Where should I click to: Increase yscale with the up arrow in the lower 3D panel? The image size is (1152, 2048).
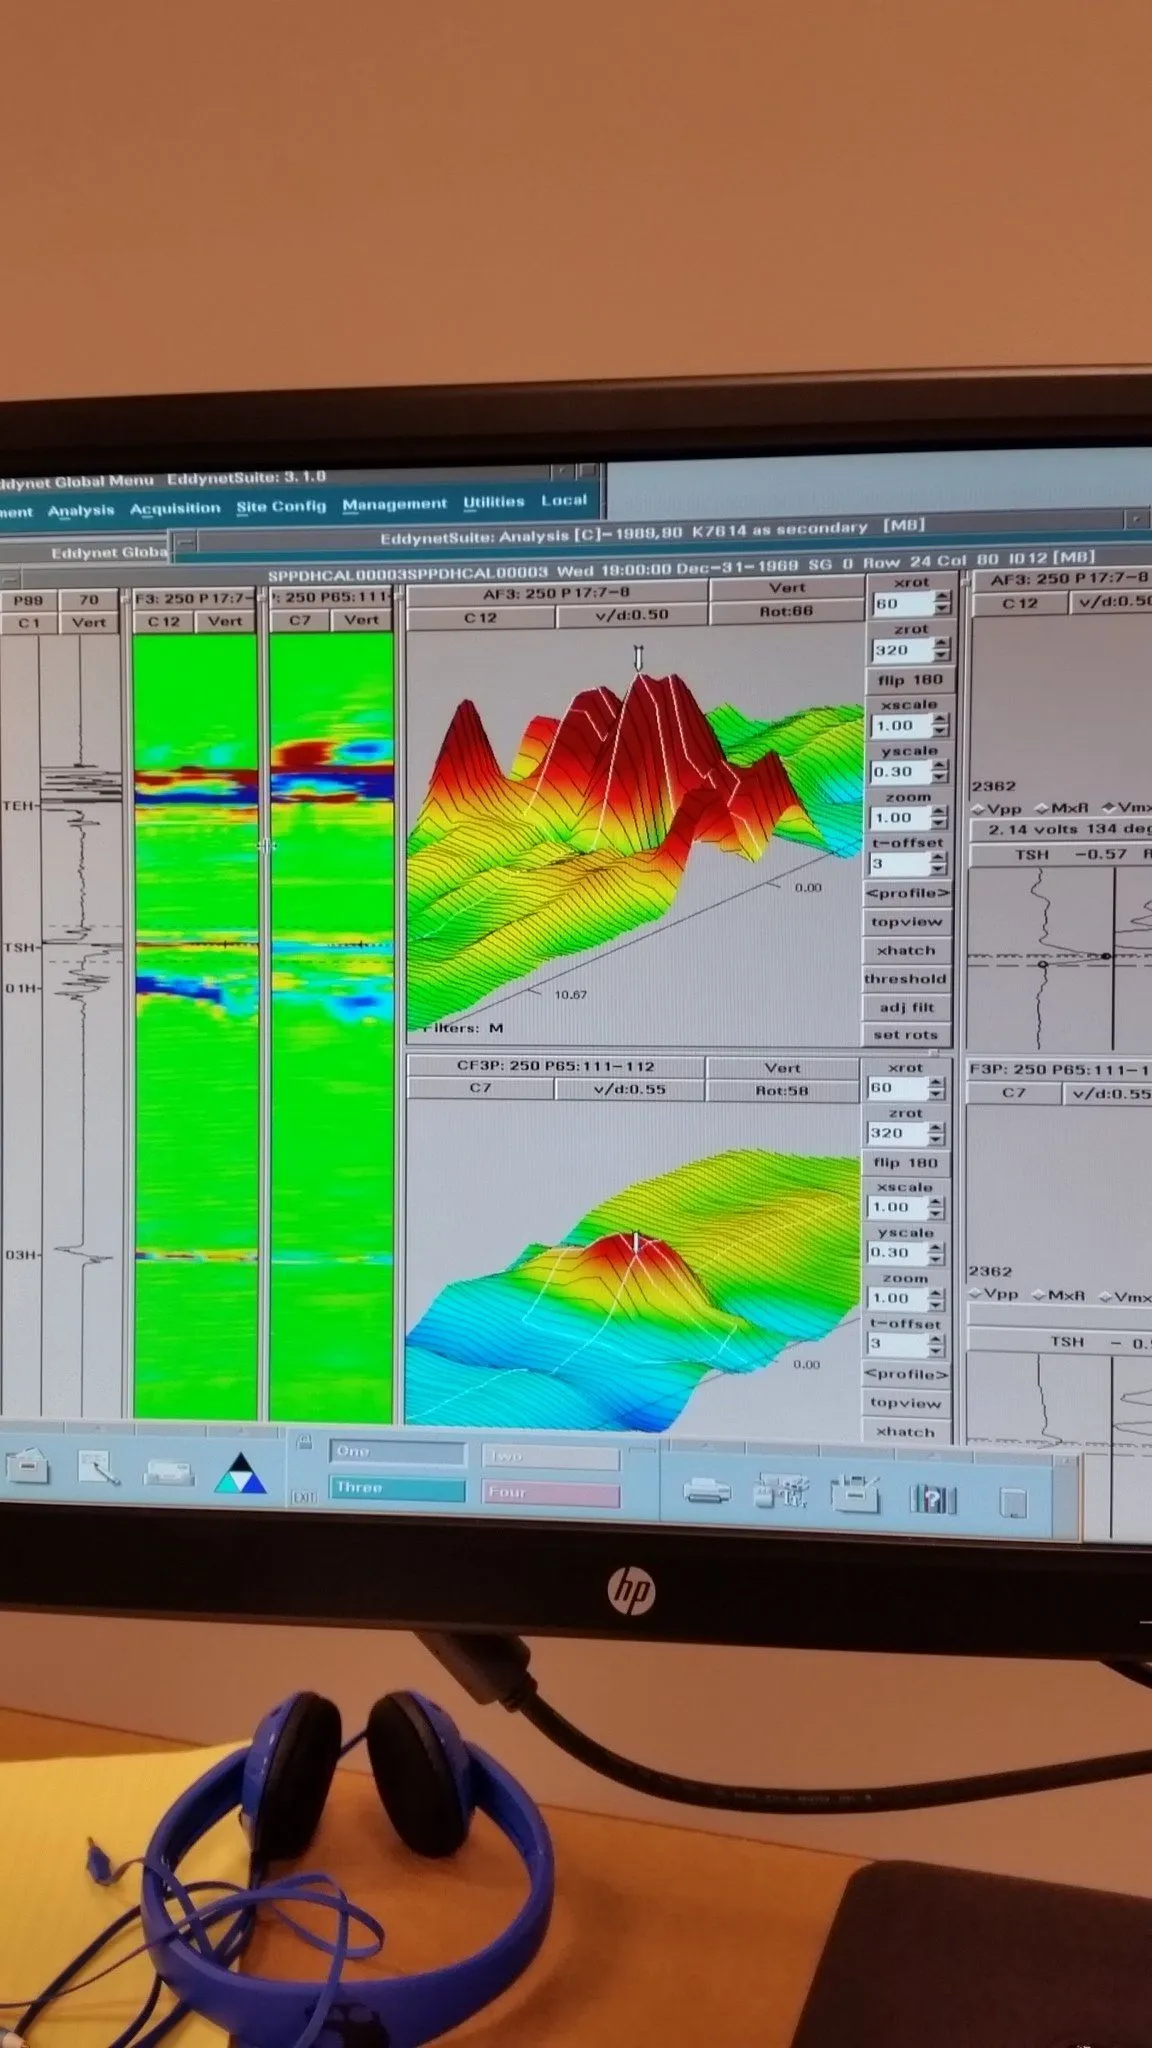[x=936, y=1247]
